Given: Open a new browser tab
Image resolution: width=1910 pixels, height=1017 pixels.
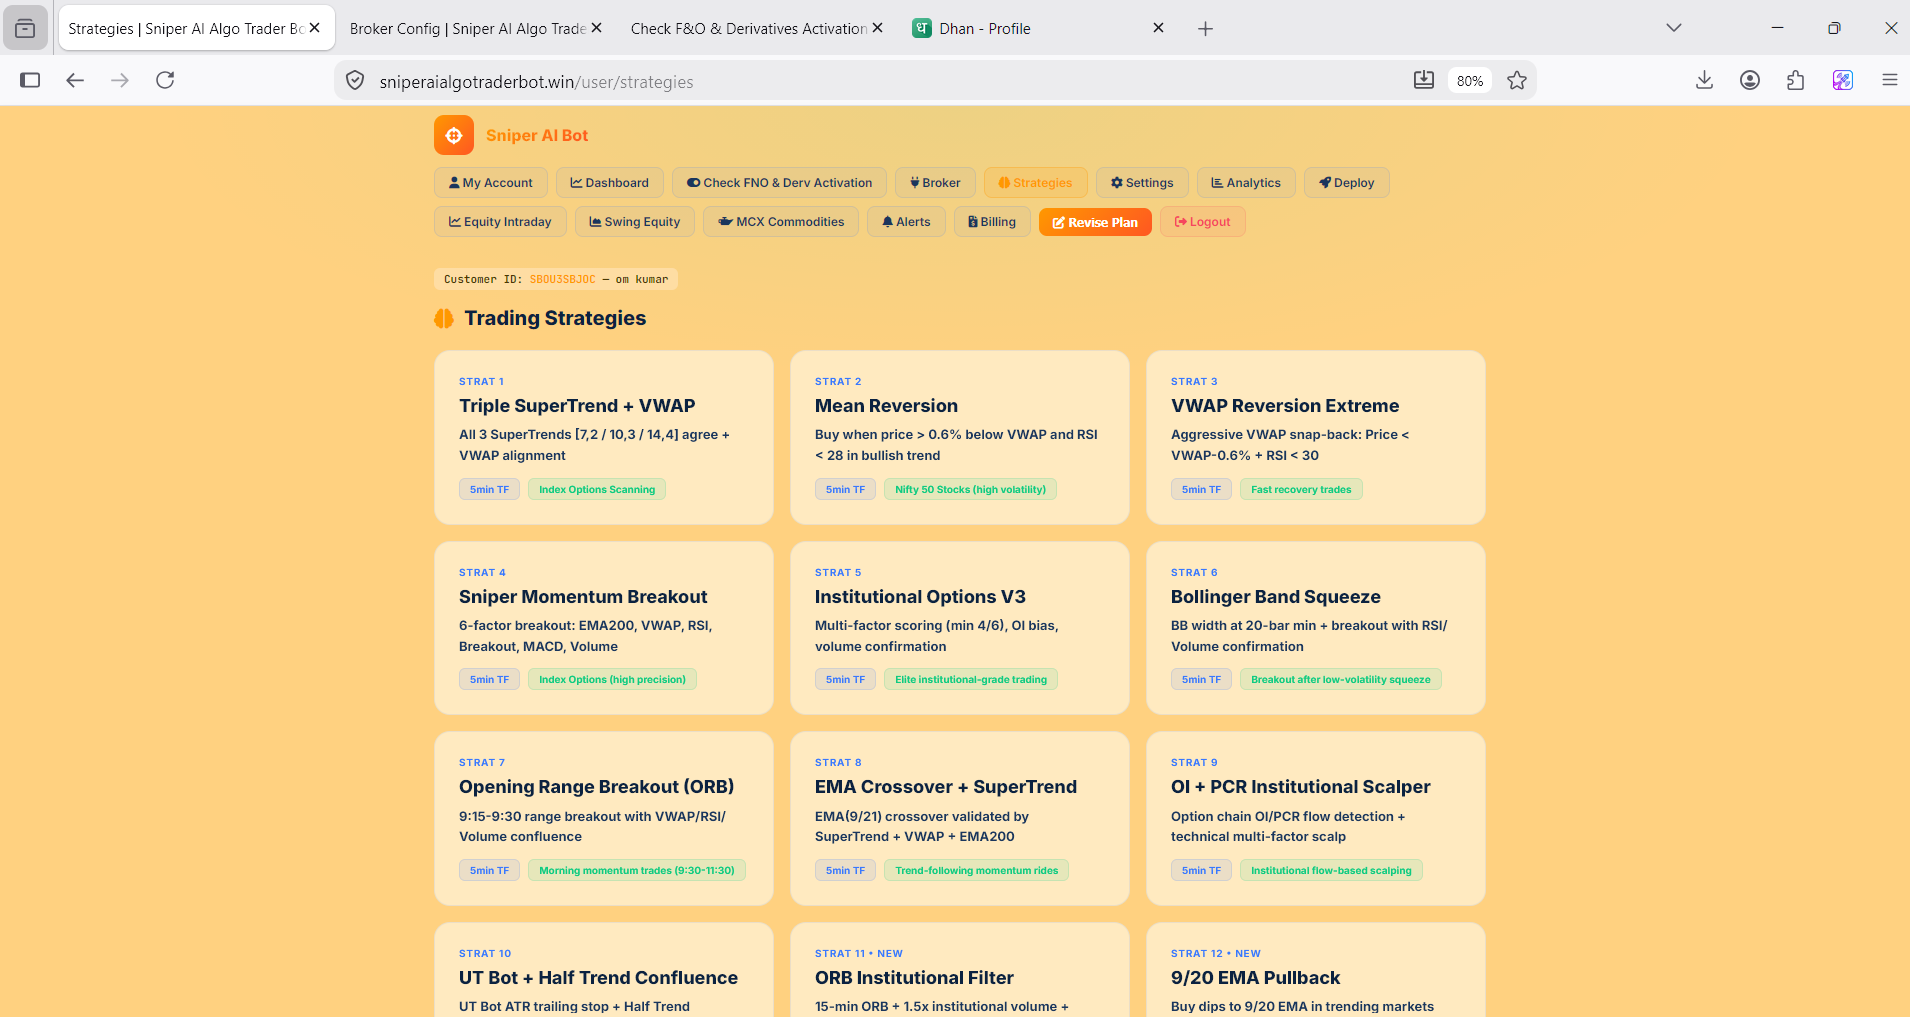Looking at the screenshot, I should [1205, 29].
